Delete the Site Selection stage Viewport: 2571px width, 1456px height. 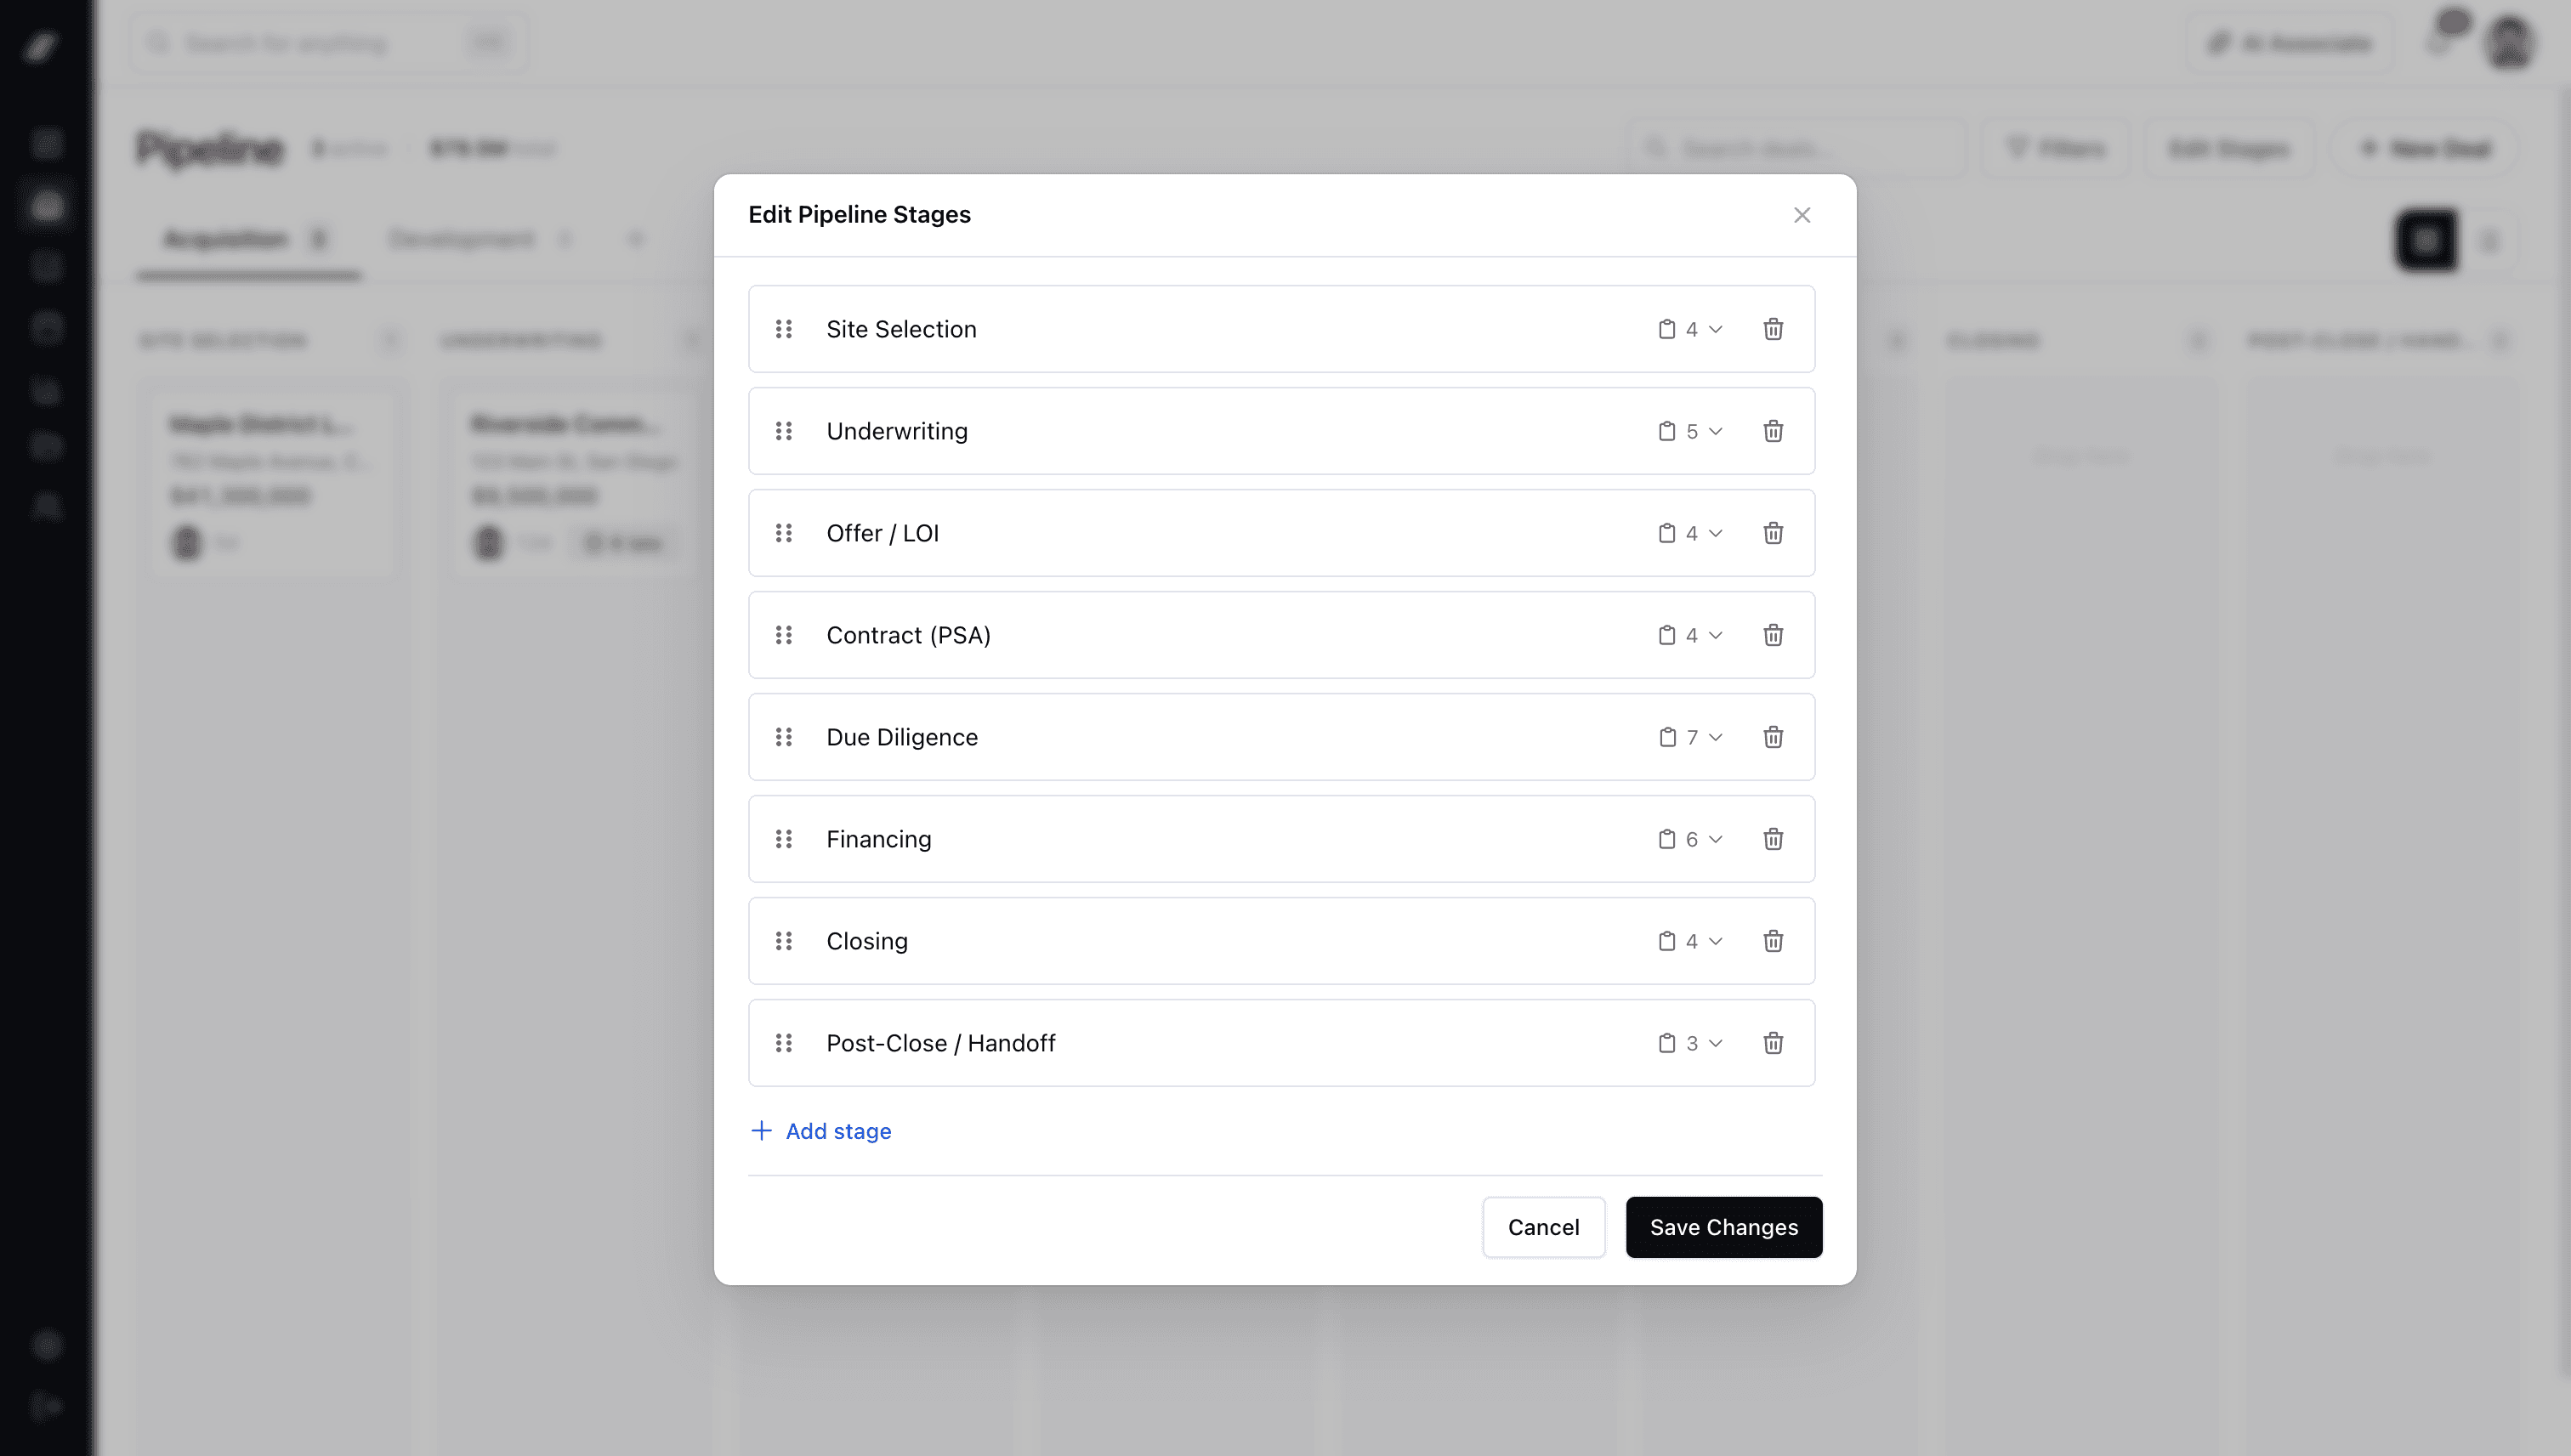pyautogui.click(x=1773, y=329)
